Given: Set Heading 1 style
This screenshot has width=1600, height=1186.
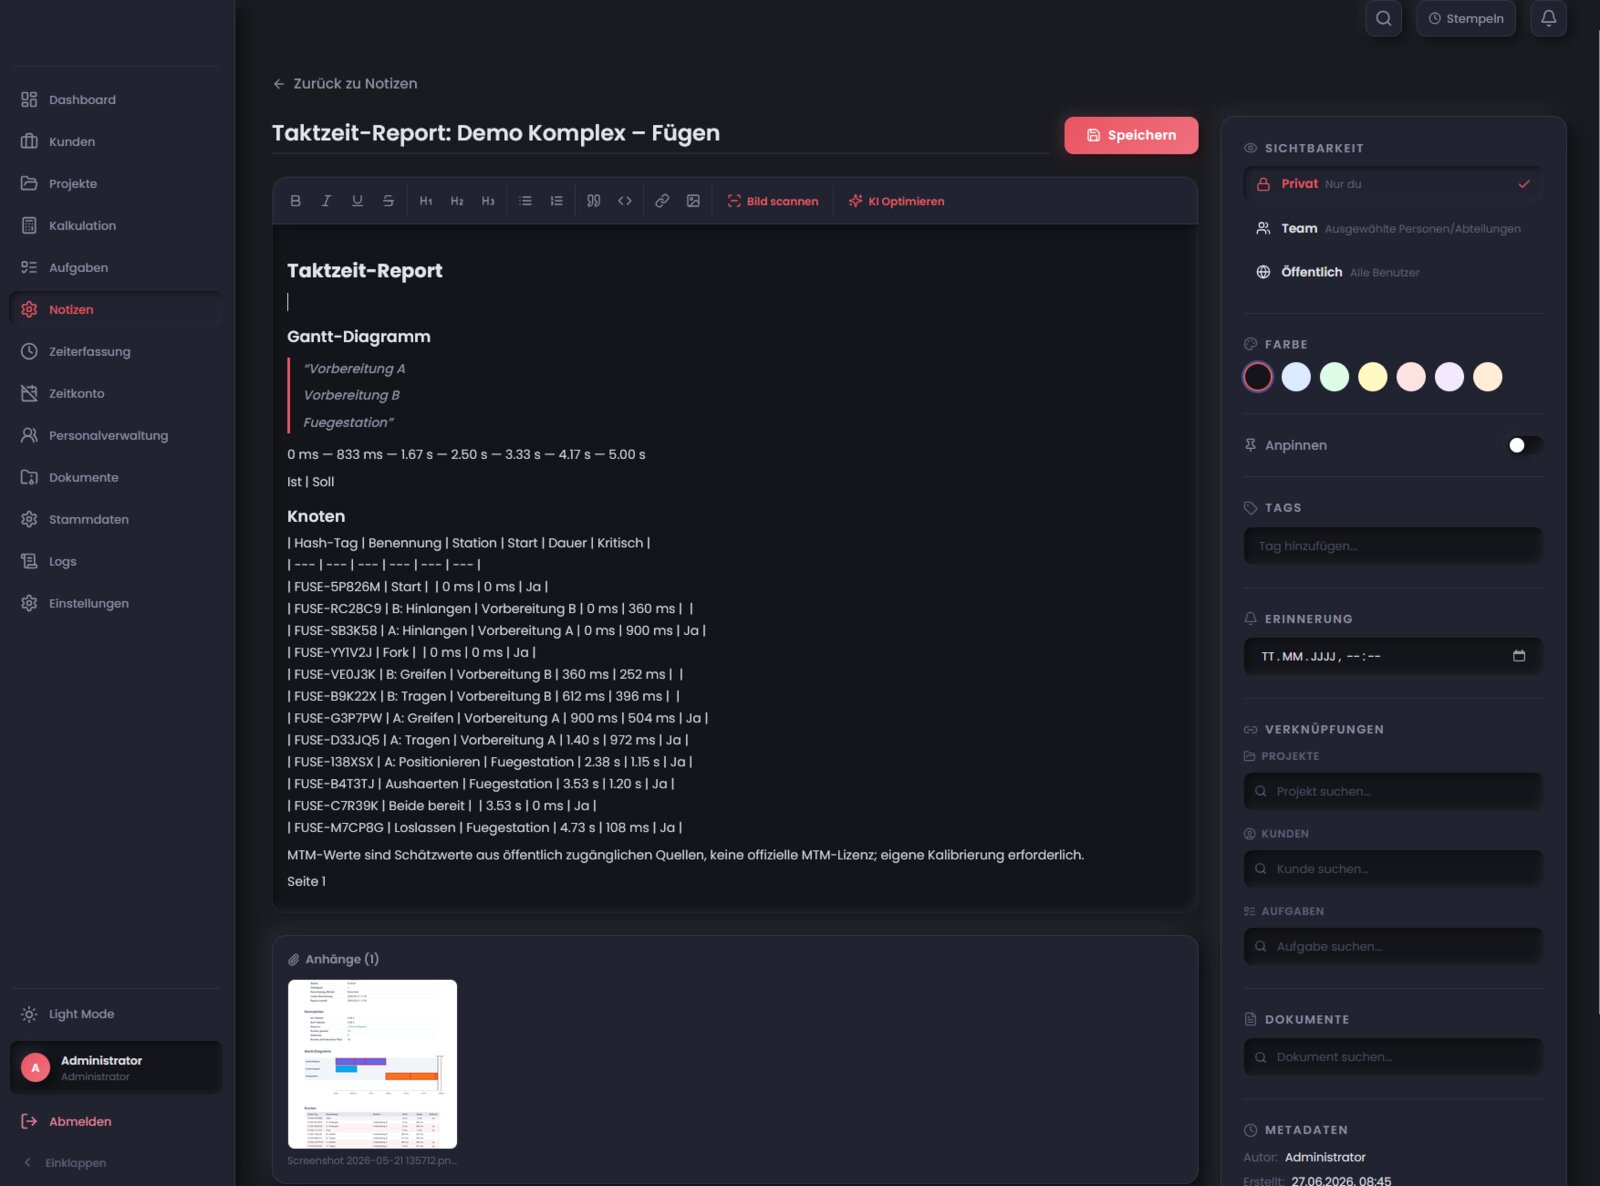Looking at the screenshot, I should pyautogui.click(x=426, y=201).
